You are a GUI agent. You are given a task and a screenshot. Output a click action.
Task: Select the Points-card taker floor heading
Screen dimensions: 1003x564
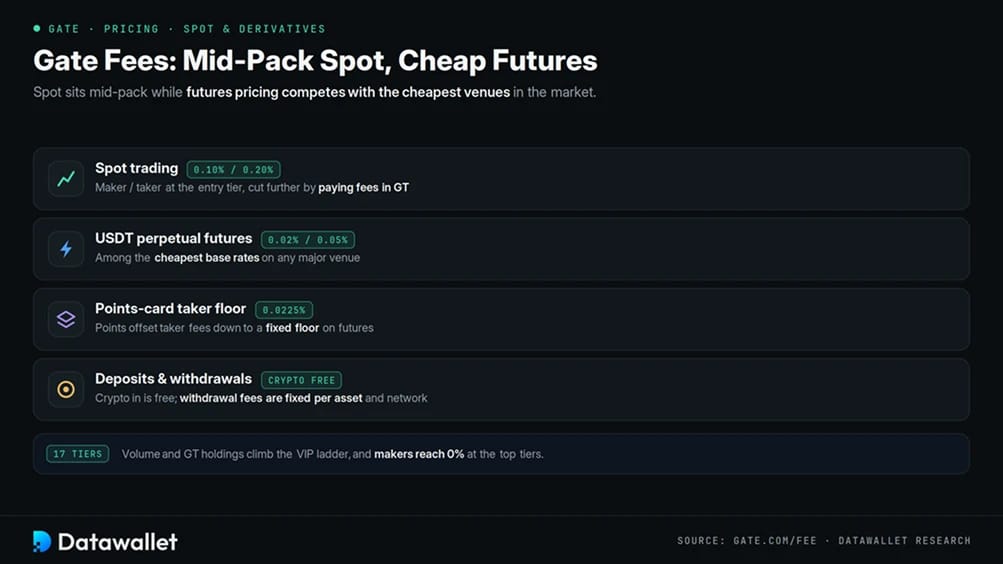pyautogui.click(x=171, y=308)
